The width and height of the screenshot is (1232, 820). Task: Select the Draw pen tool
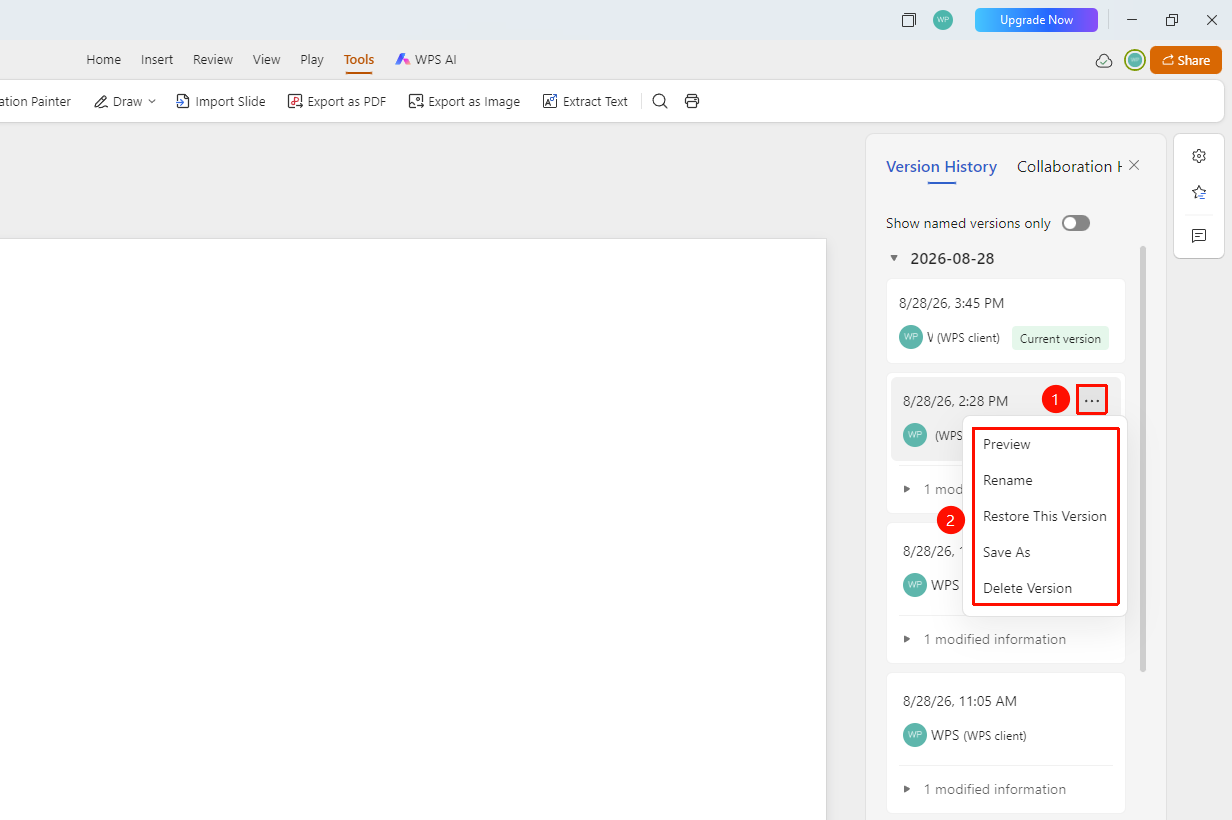coord(118,101)
